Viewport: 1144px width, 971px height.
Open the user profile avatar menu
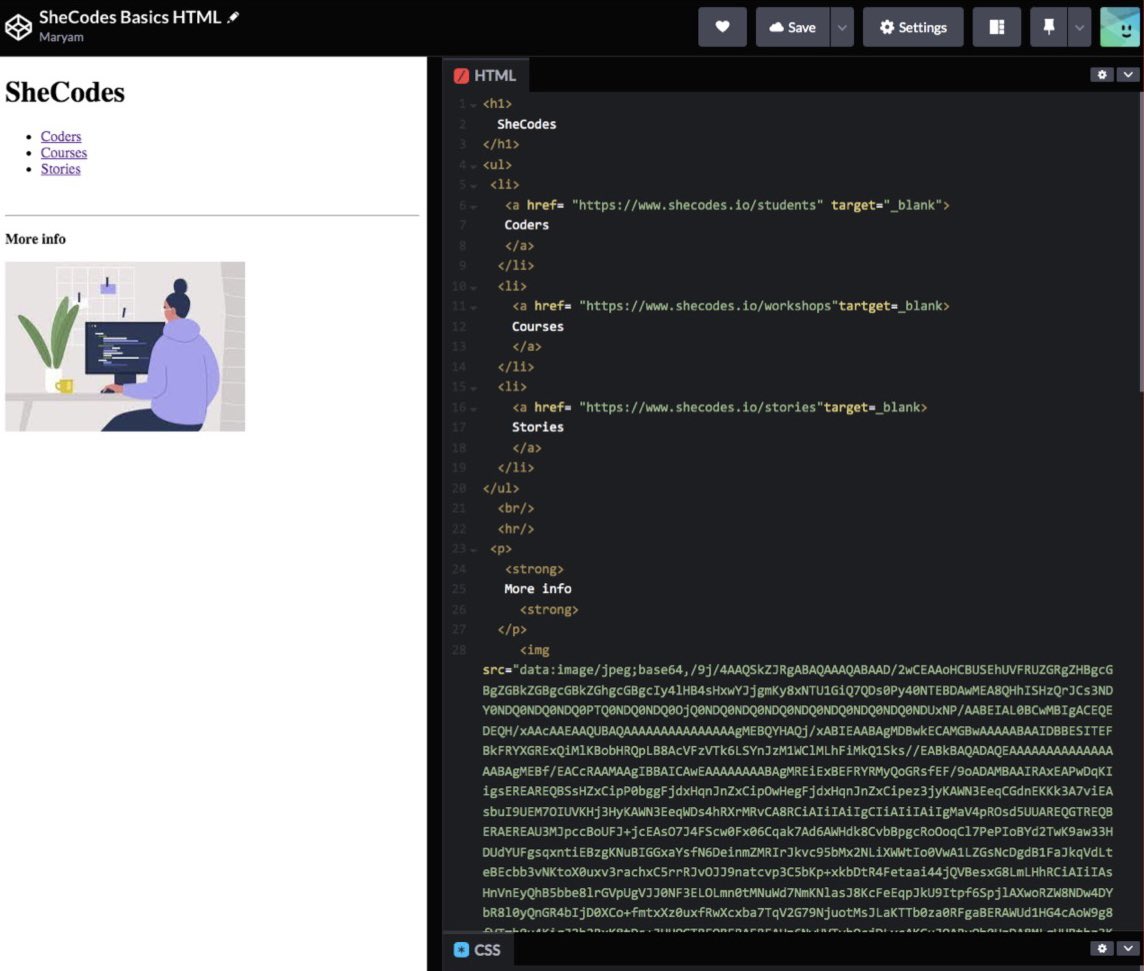point(1119,27)
